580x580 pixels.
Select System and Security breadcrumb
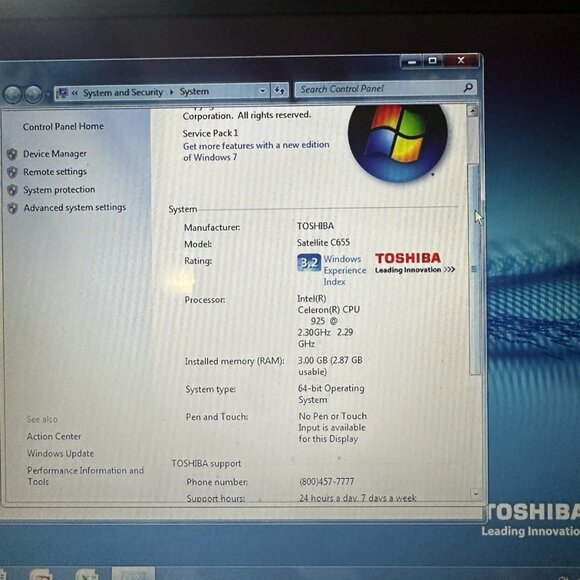pos(123,92)
